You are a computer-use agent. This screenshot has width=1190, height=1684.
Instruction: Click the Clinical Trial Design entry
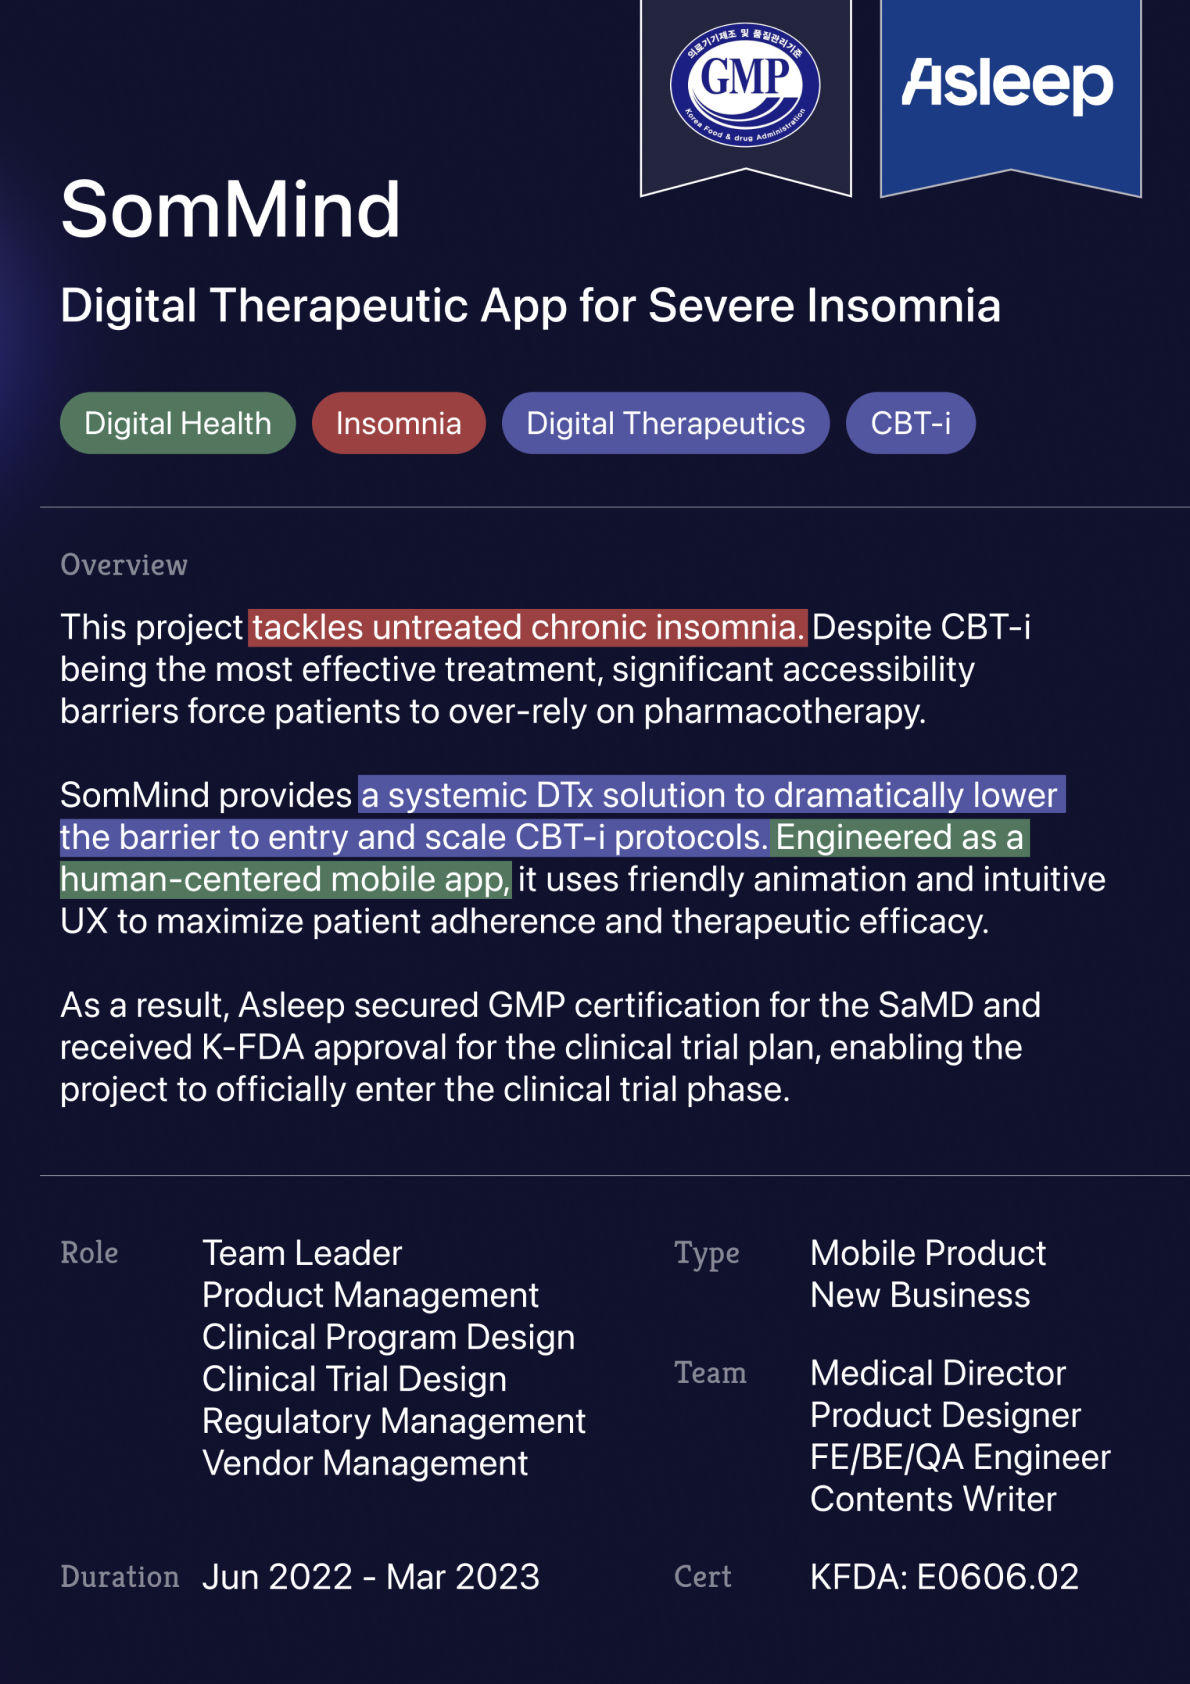(x=354, y=1379)
